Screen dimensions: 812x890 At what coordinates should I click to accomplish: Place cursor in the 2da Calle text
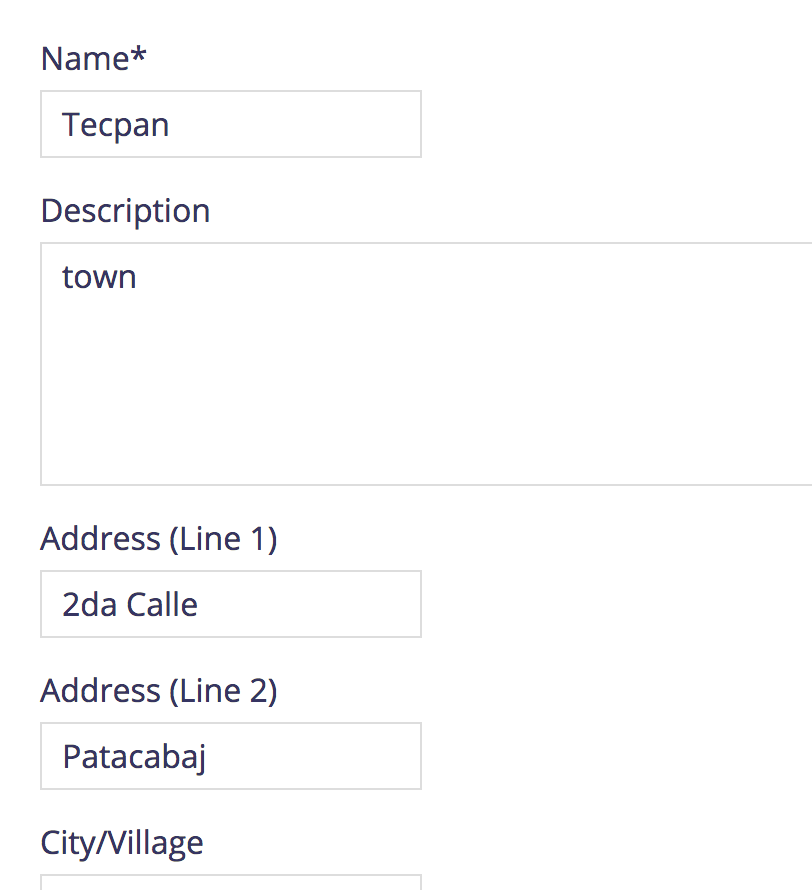[x=130, y=604]
